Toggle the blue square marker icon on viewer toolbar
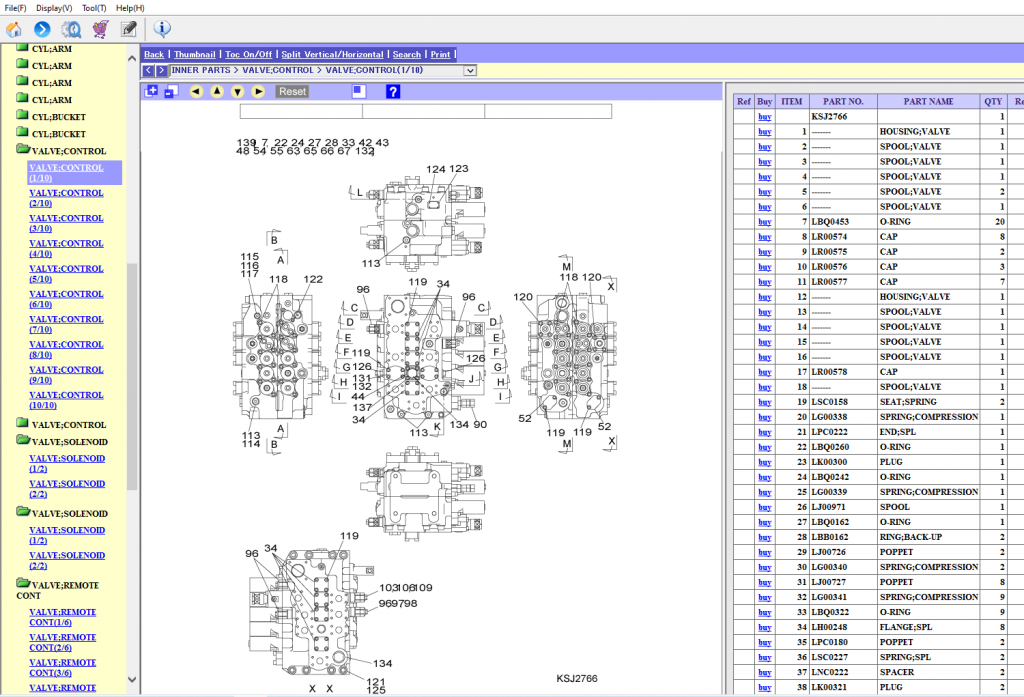 point(357,91)
